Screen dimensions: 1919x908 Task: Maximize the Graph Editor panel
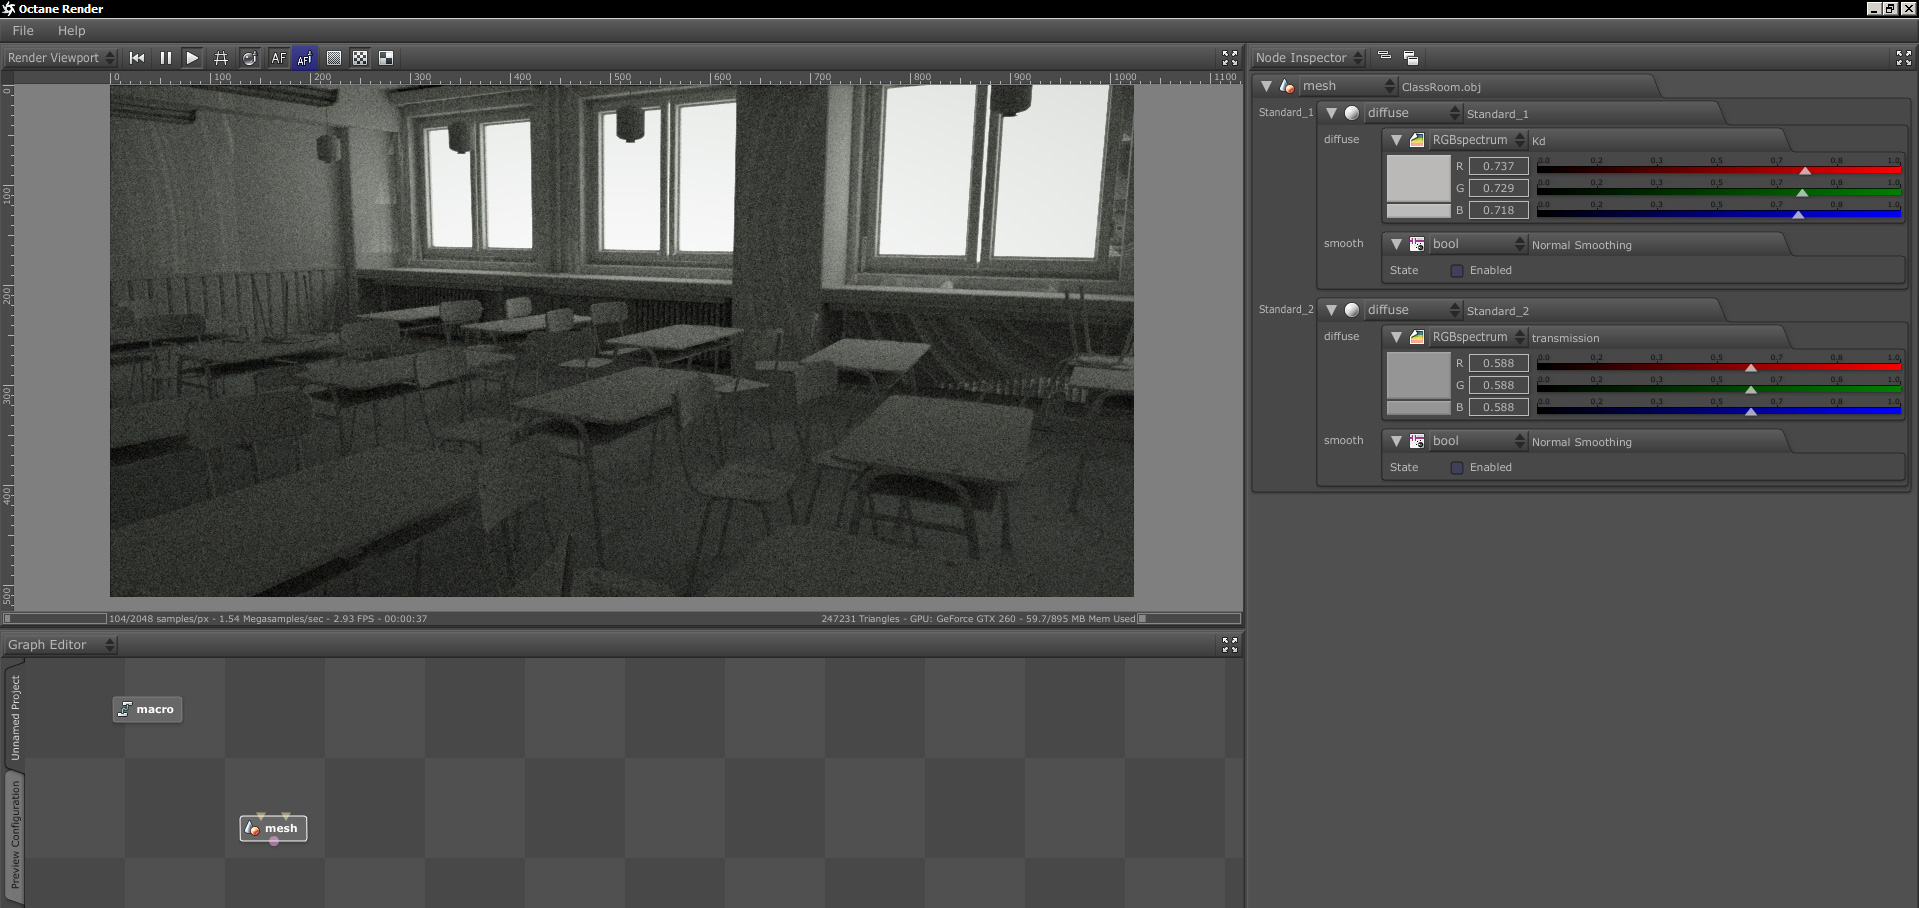click(x=1230, y=645)
